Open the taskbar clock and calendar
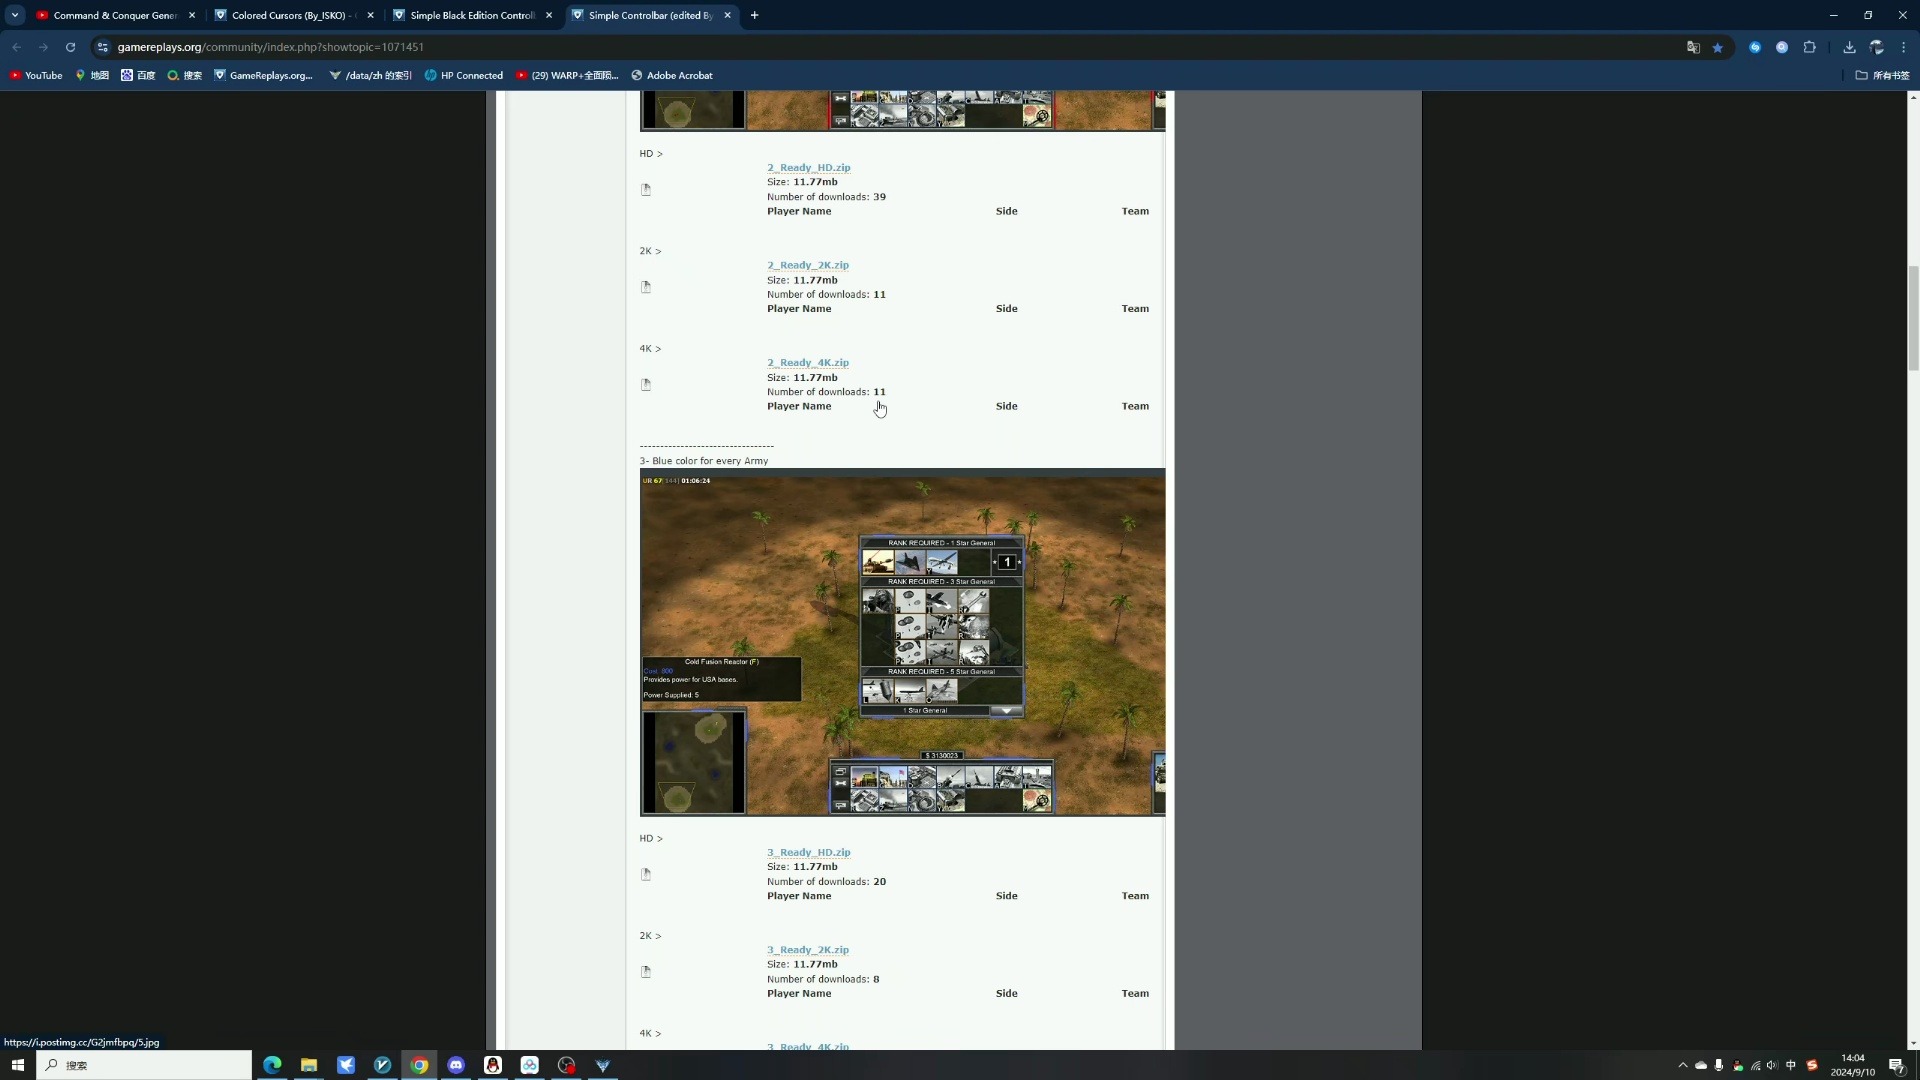1920x1080 pixels. pyautogui.click(x=1853, y=1065)
